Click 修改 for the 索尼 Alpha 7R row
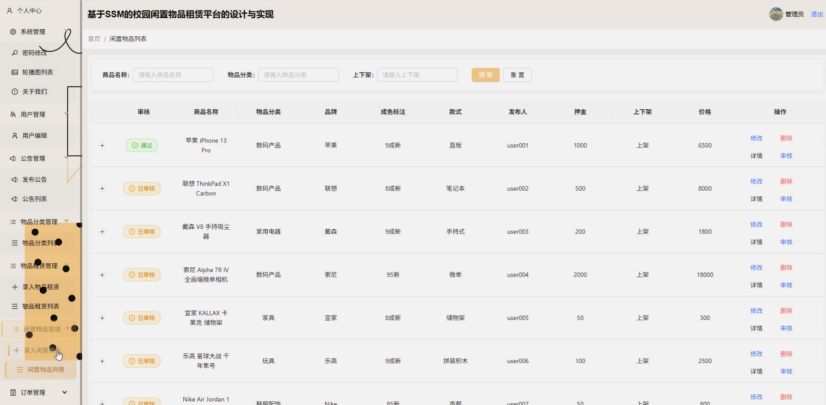826x405 pixels. tap(756, 268)
